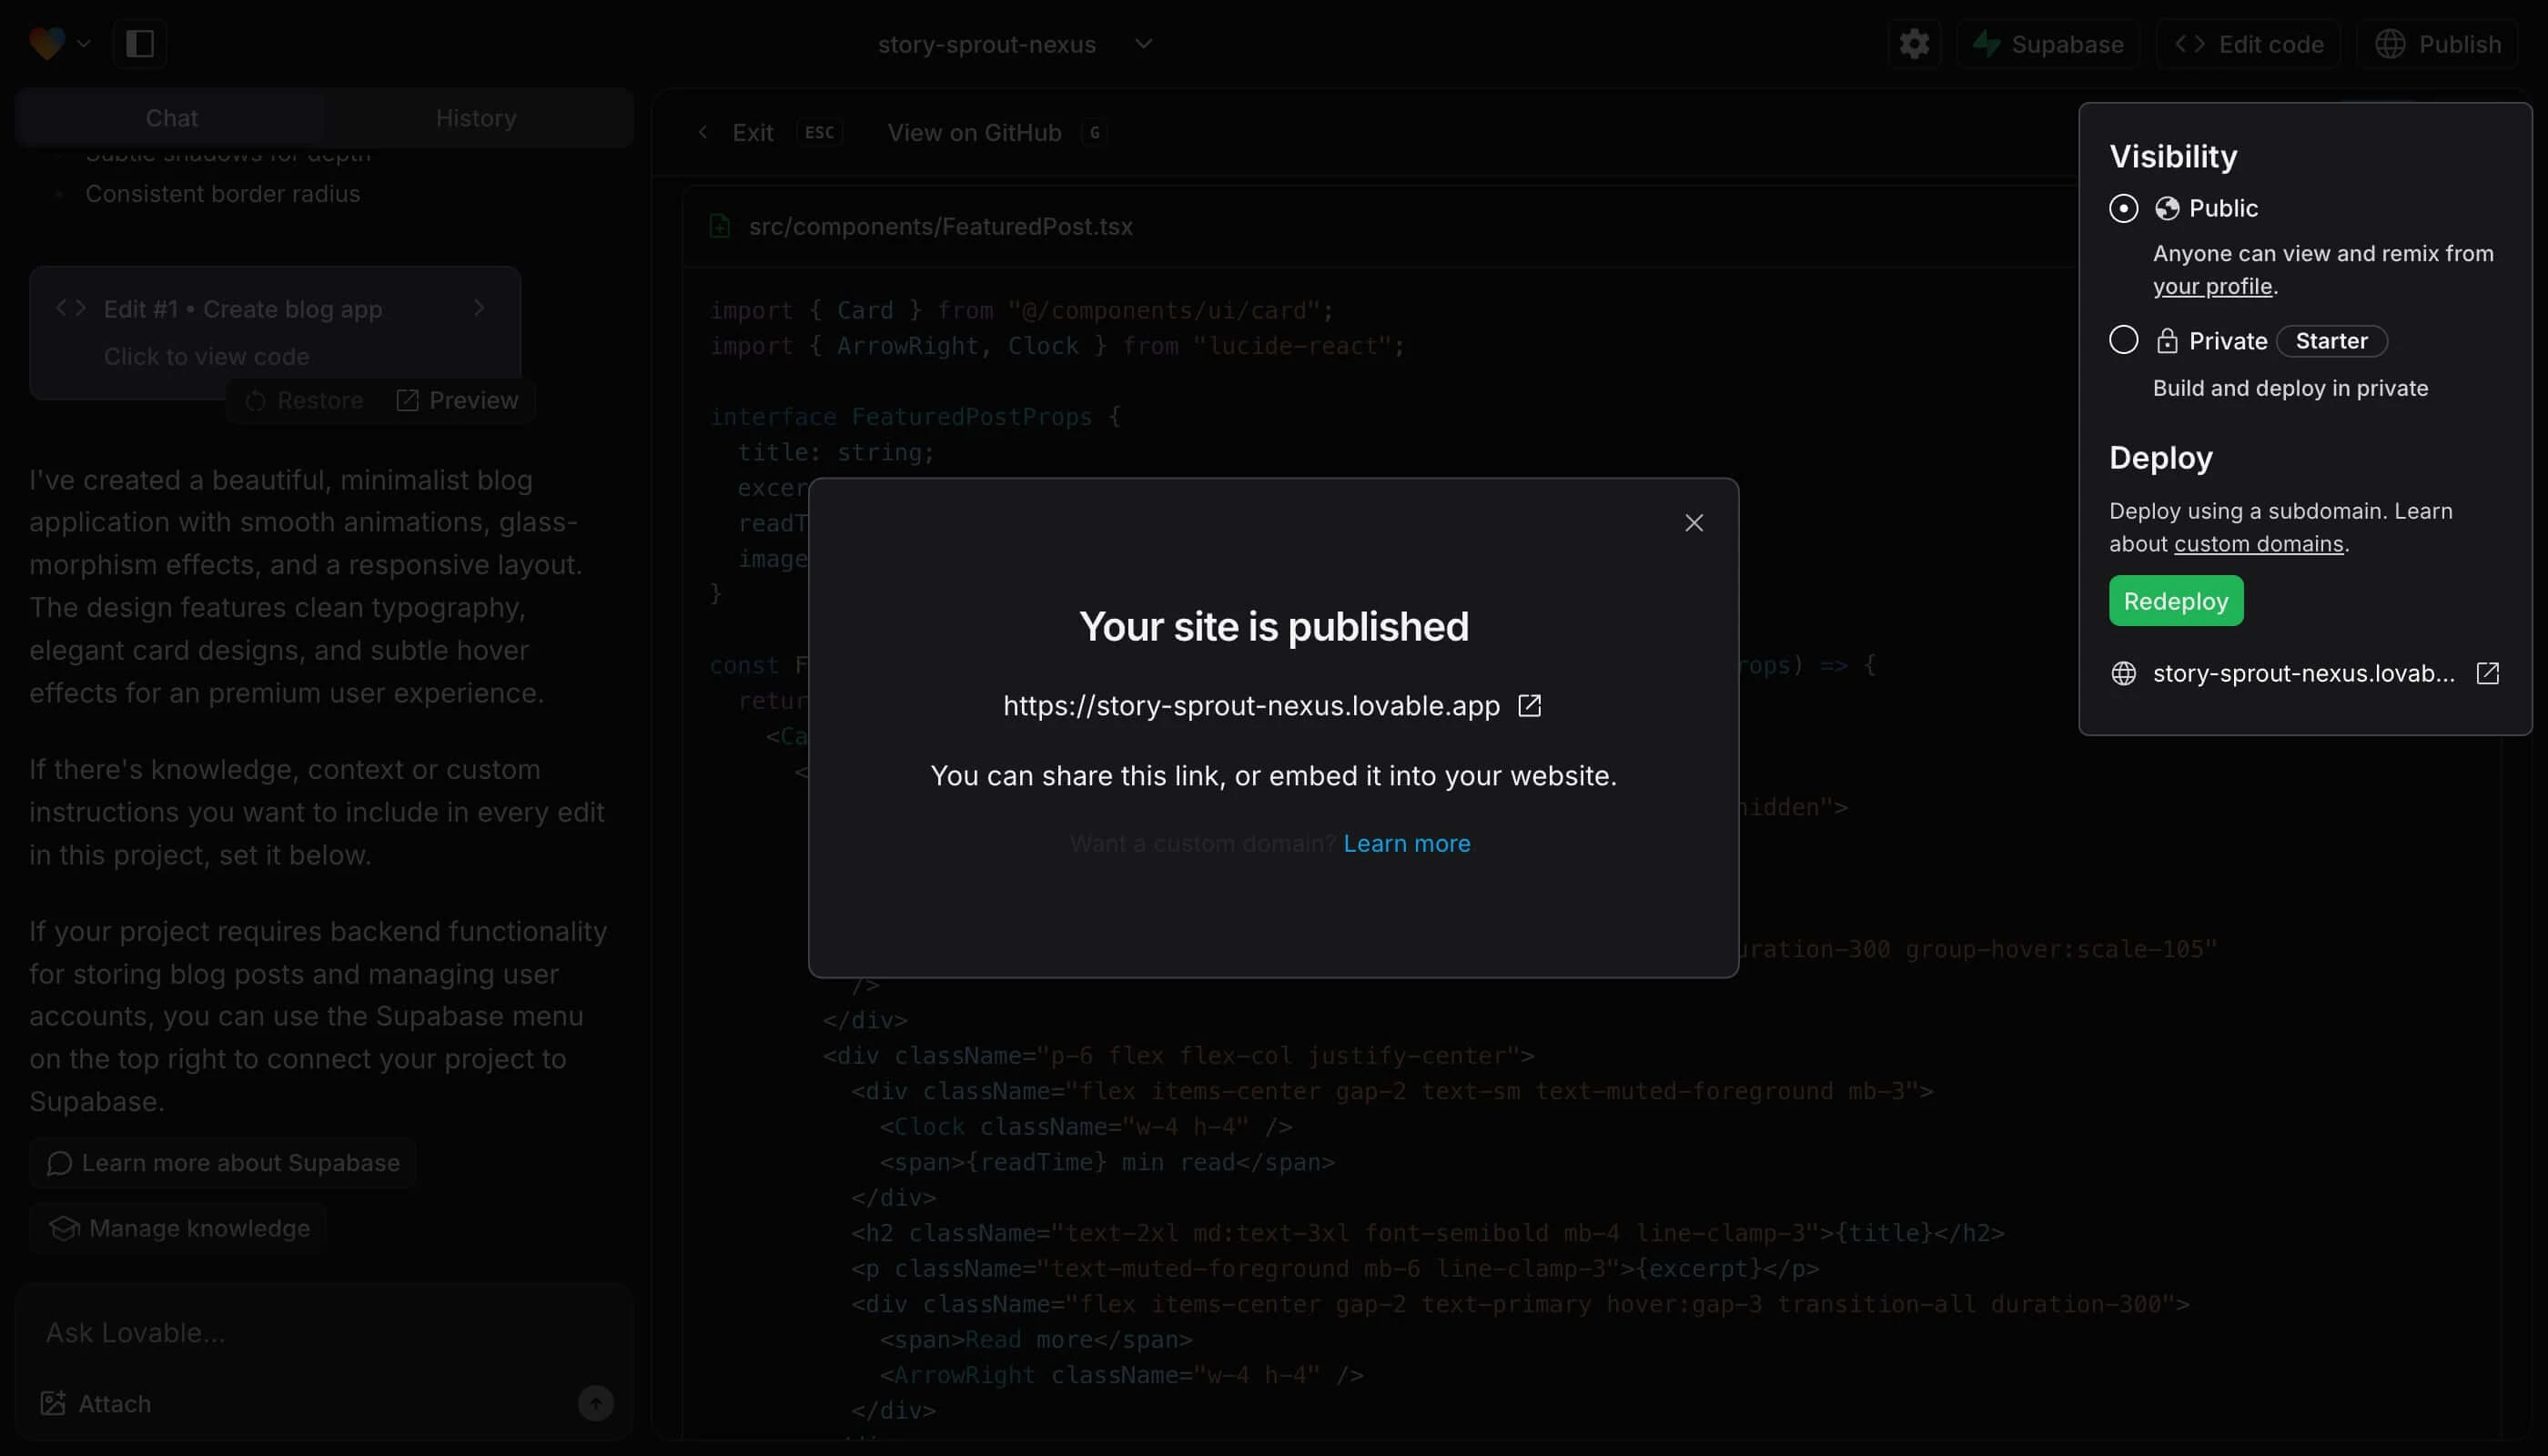Click the Redeploy button
This screenshot has height=1456, width=2548.
tap(2176, 600)
